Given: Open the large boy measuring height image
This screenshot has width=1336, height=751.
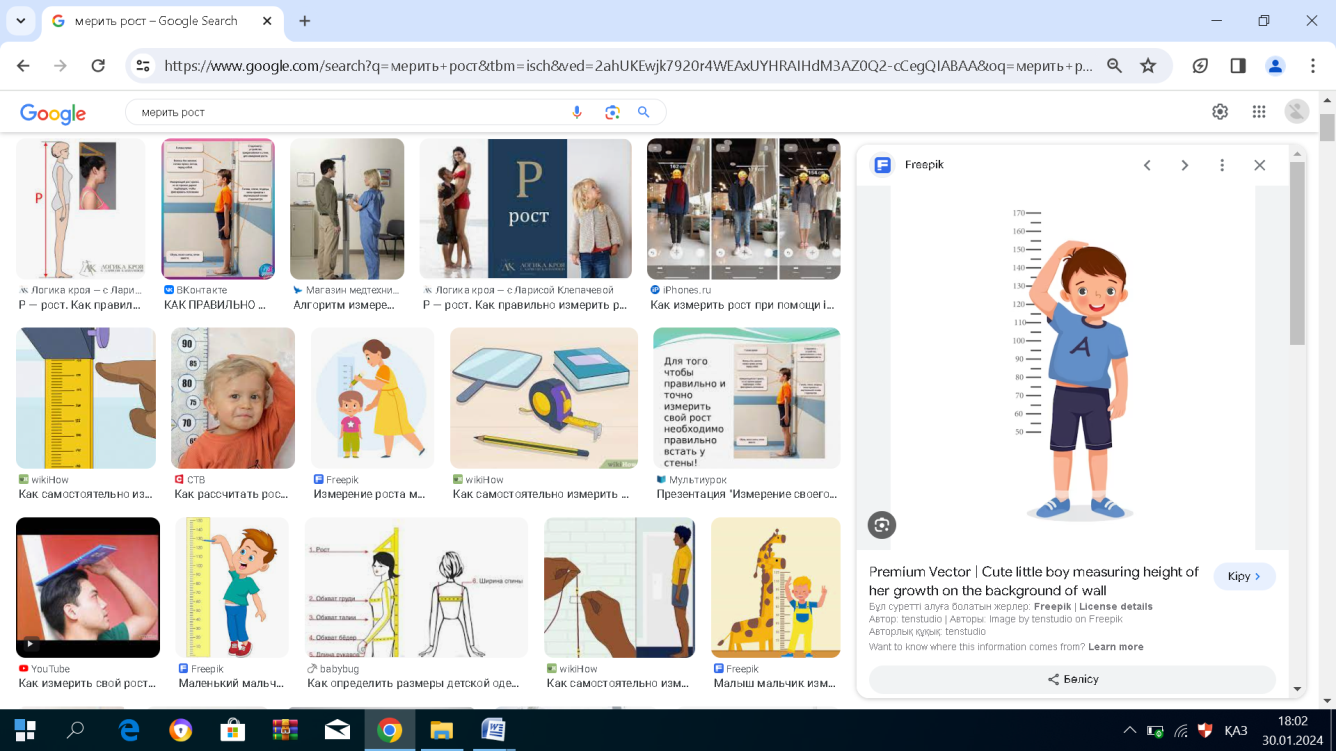Looking at the screenshot, I should point(1073,365).
